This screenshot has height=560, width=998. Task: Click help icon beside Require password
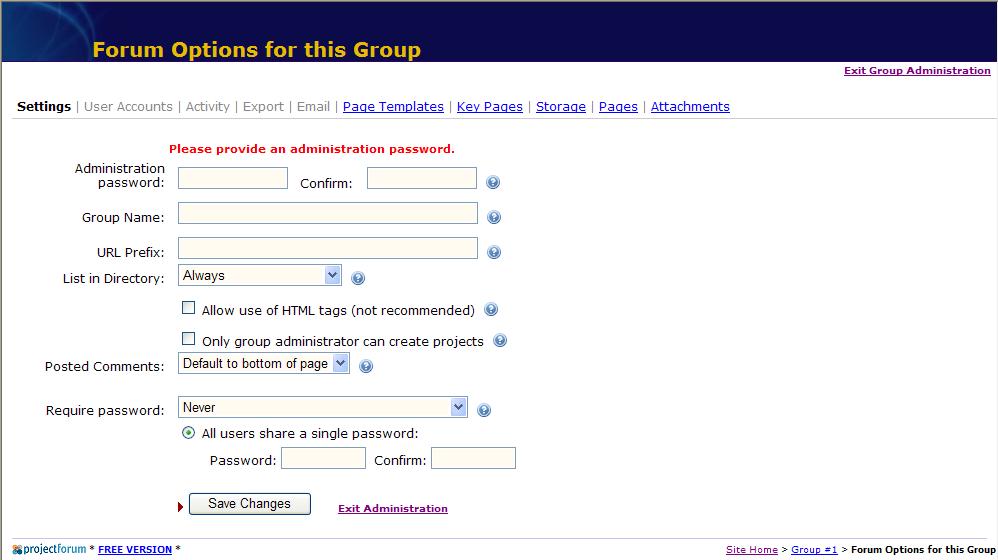pyautogui.click(x=484, y=410)
